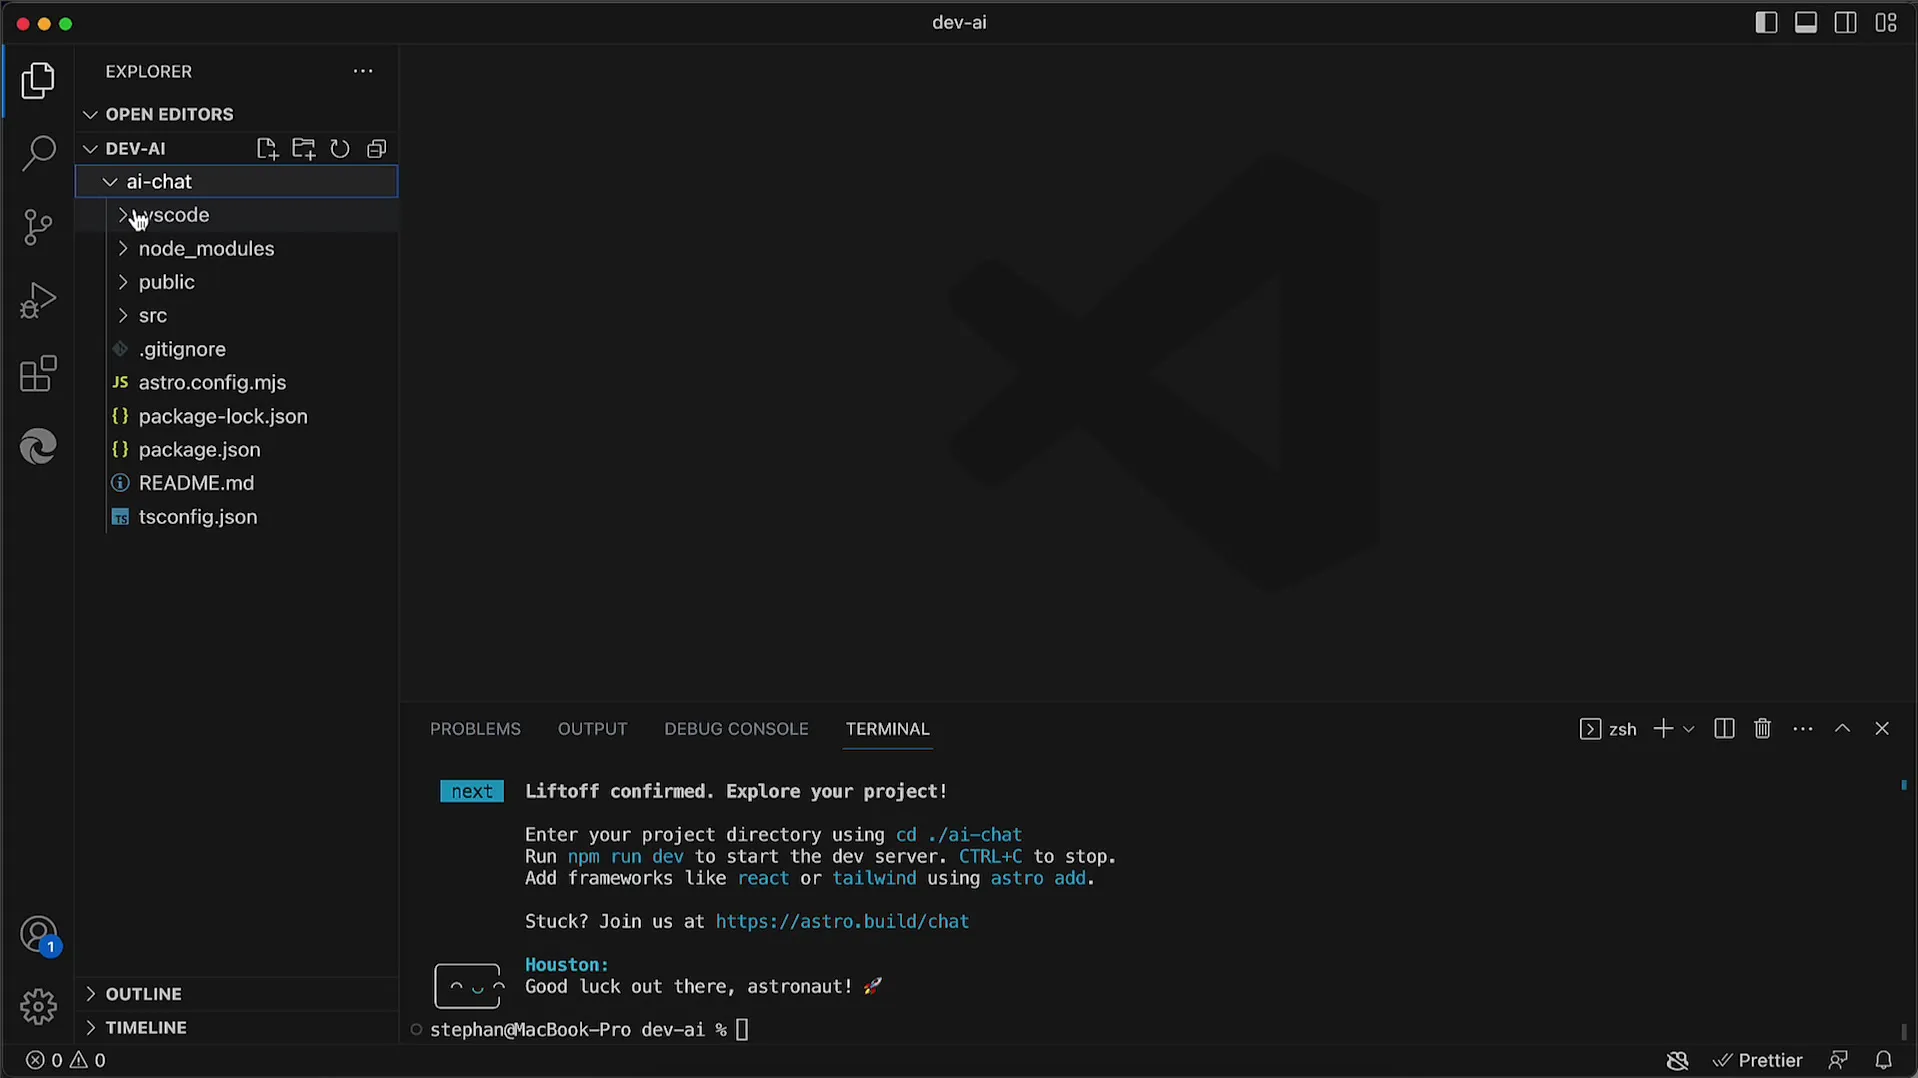Viewport: 1918px width, 1078px height.
Task: Click the Prettier status bar item
Action: pos(1757,1060)
